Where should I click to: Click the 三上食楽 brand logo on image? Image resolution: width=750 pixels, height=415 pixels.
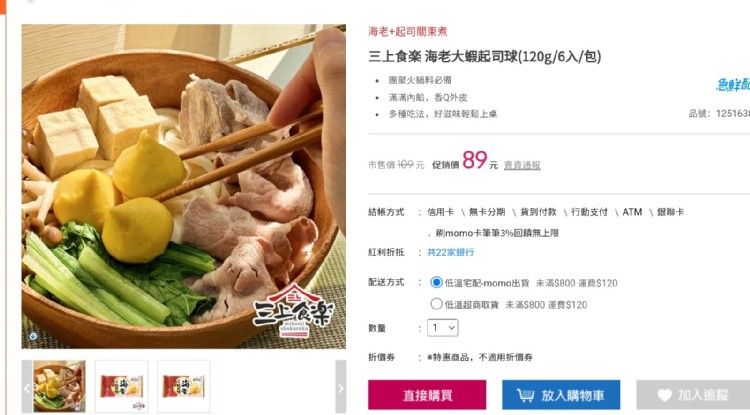294,310
